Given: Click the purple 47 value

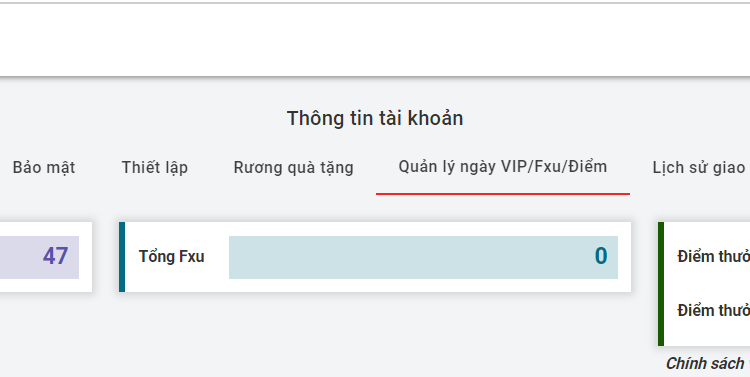Looking at the screenshot, I should coord(55,256).
